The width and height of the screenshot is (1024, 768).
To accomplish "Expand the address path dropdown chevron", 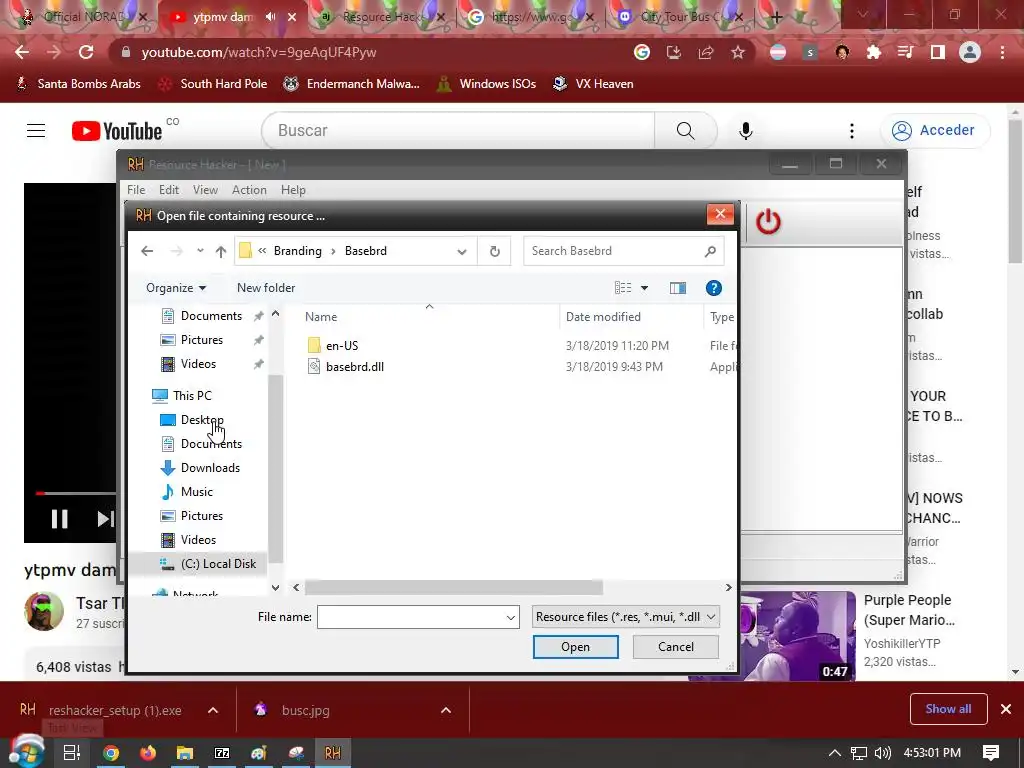I will click(462, 251).
